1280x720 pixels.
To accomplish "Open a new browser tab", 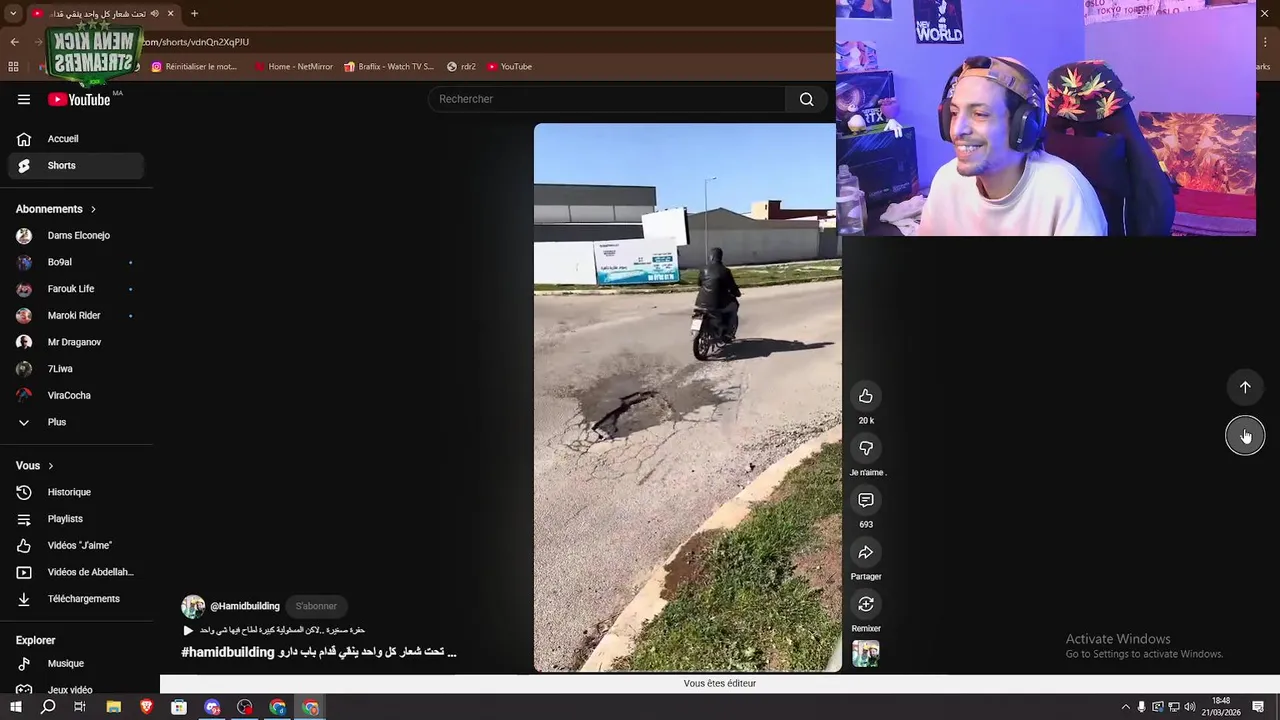I will tap(194, 13).
